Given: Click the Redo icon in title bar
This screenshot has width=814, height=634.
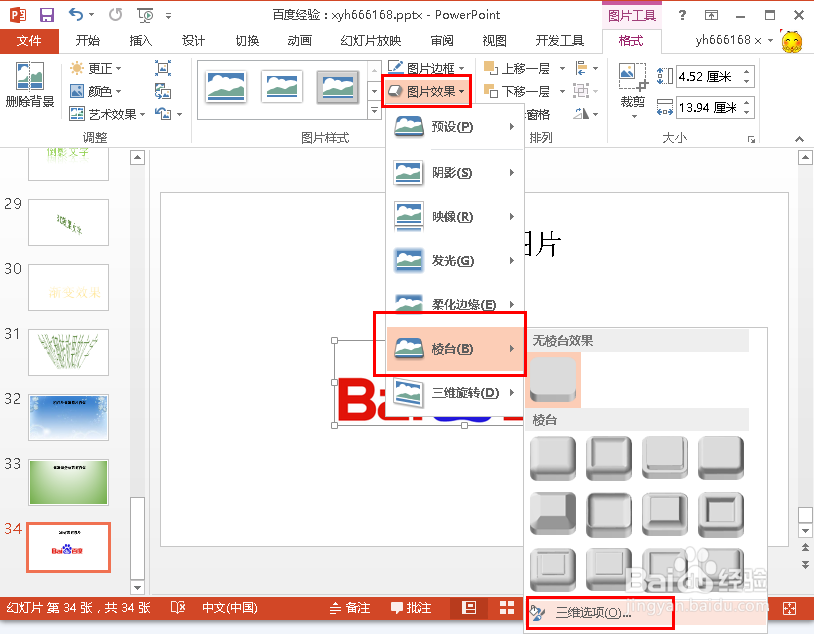Looking at the screenshot, I should coord(115,15).
